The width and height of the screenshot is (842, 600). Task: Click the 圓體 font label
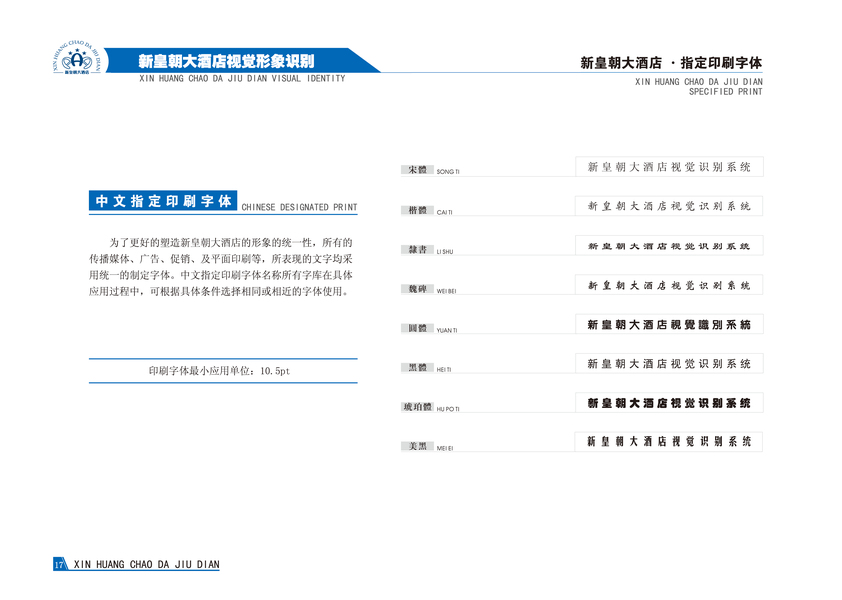(x=417, y=328)
